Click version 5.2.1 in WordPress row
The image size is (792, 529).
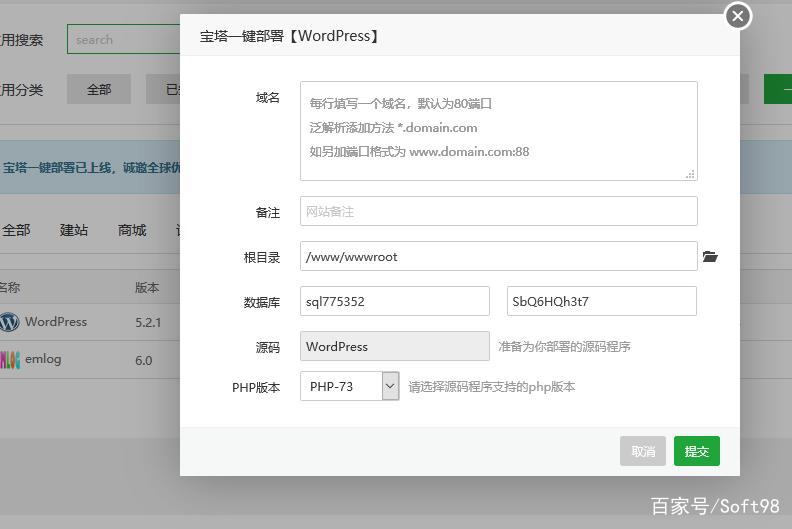pos(148,322)
